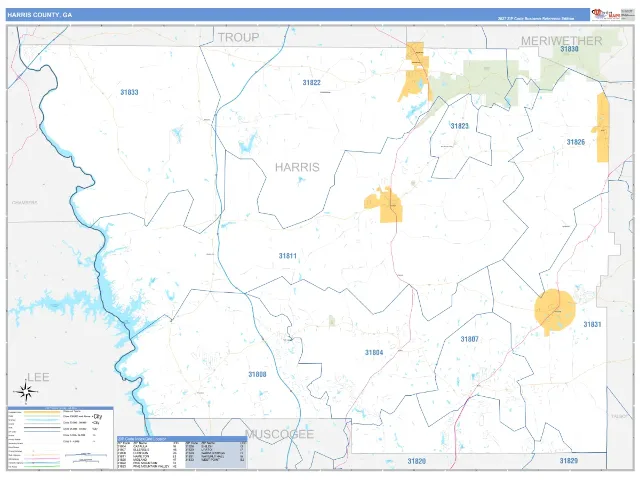
Task: Click the map legend title bar
Action: tap(60, 408)
